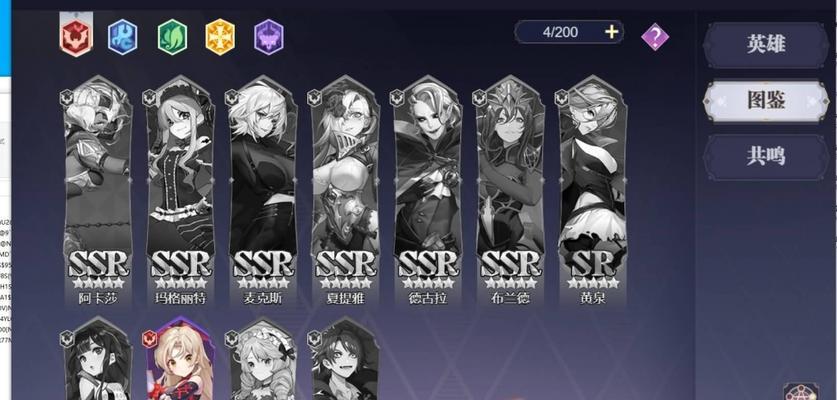Open the 黄泉 SR hero card

coord(593,191)
